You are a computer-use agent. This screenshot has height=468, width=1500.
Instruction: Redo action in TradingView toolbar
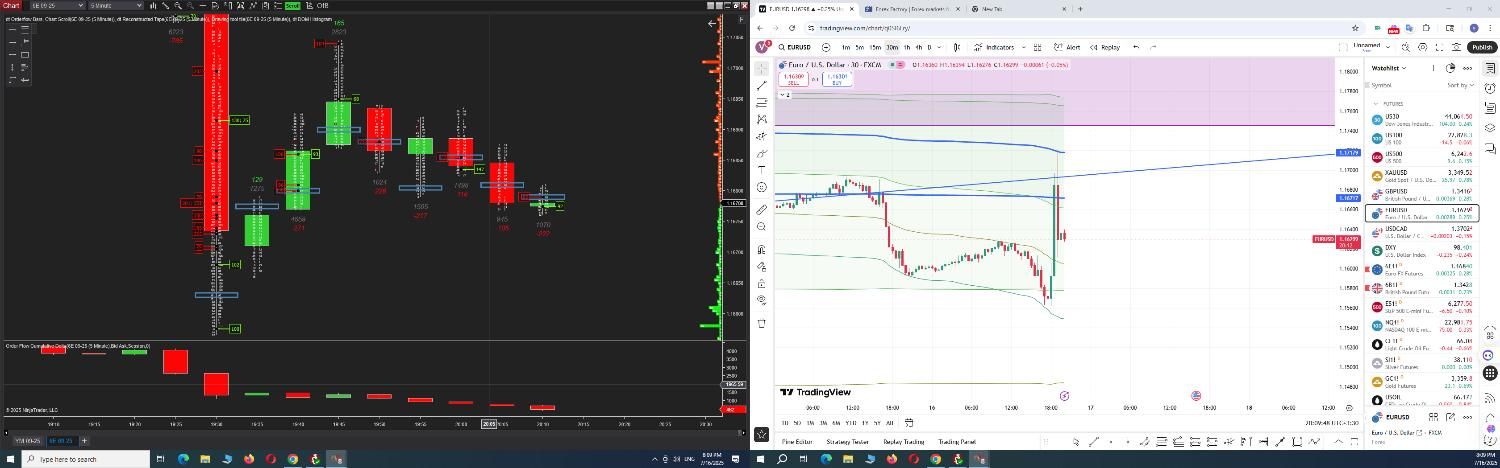[1153, 47]
